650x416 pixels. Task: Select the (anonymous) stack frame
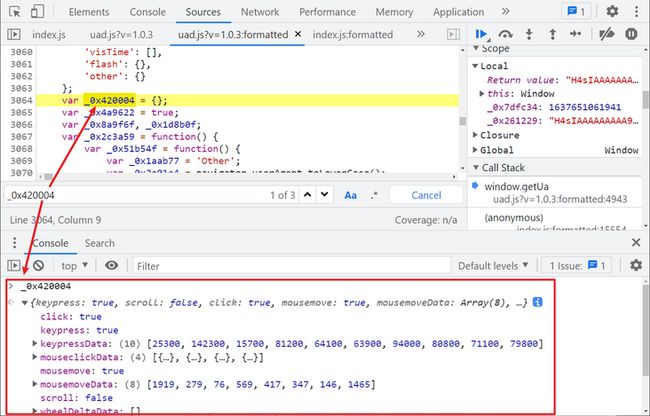pyautogui.click(x=555, y=221)
